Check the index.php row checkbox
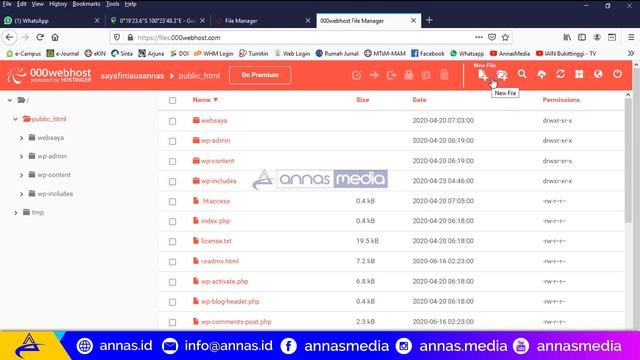The height and width of the screenshot is (360, 640). (173, 222)
